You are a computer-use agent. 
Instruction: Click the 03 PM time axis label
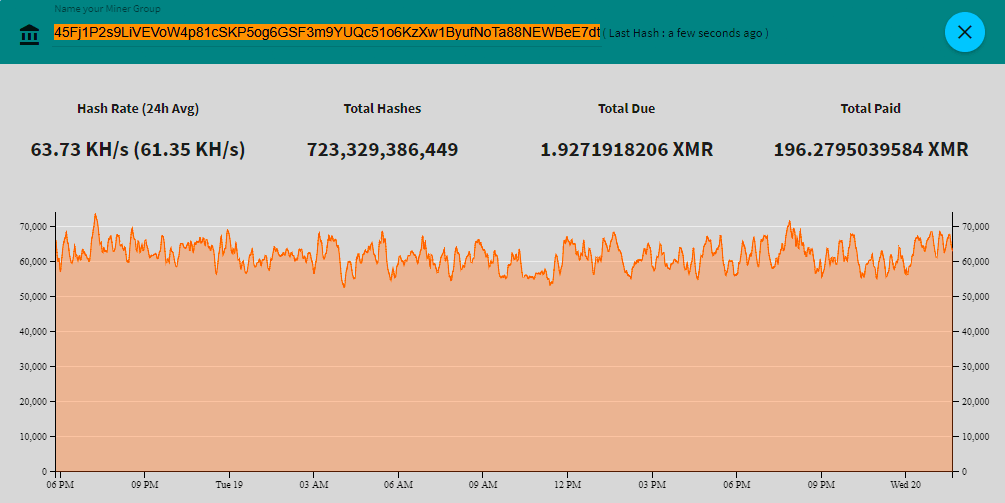[652, 485]
